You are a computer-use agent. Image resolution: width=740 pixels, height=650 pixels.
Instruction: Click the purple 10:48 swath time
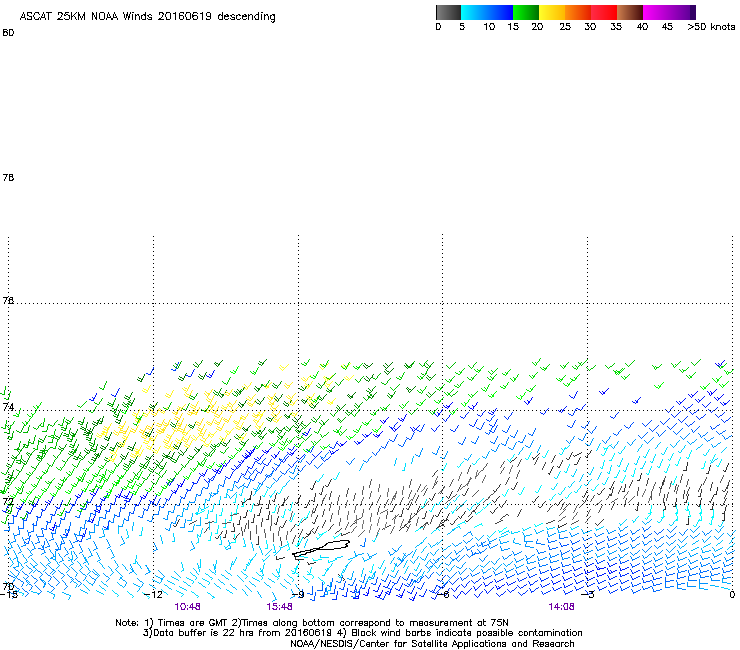point(187,607)
